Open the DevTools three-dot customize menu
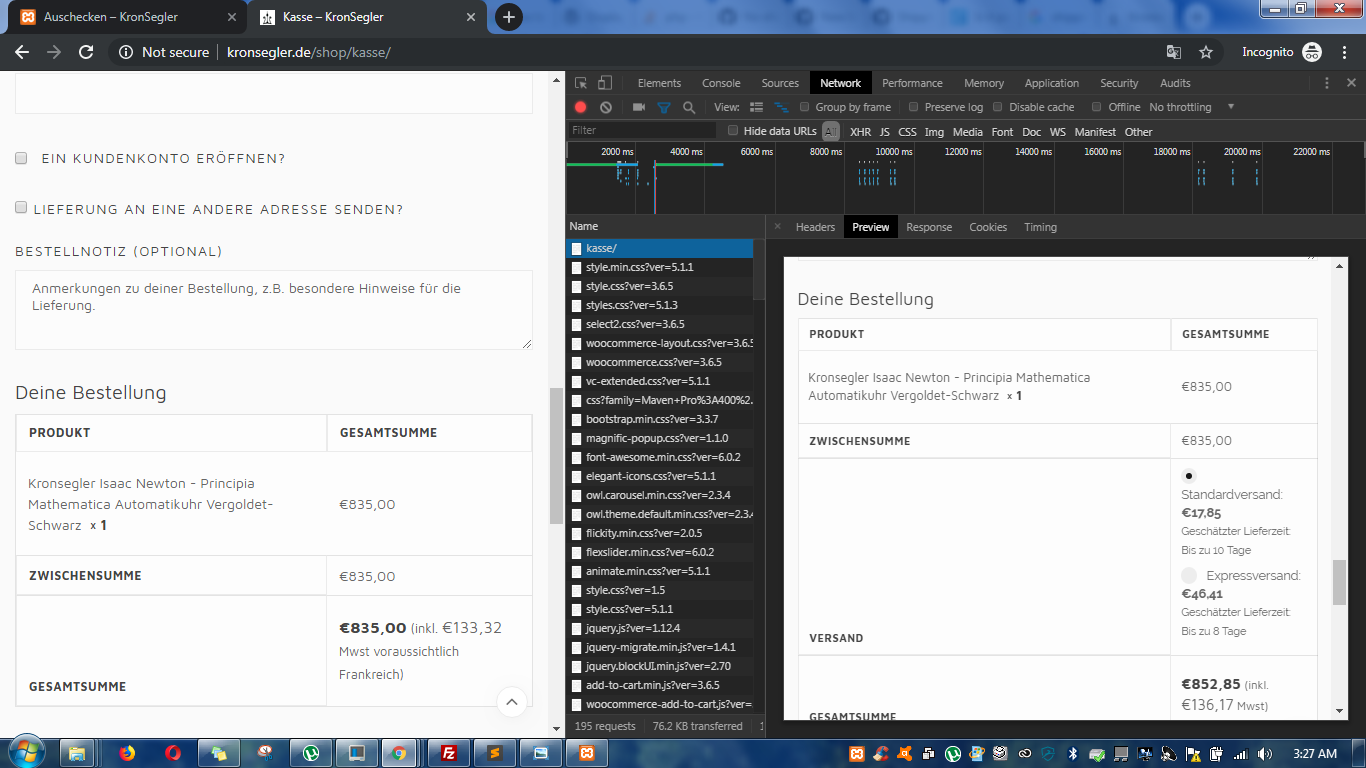Image resolution: width=1366 pixels, height=768 pixels. click(x=1326, y=83)
